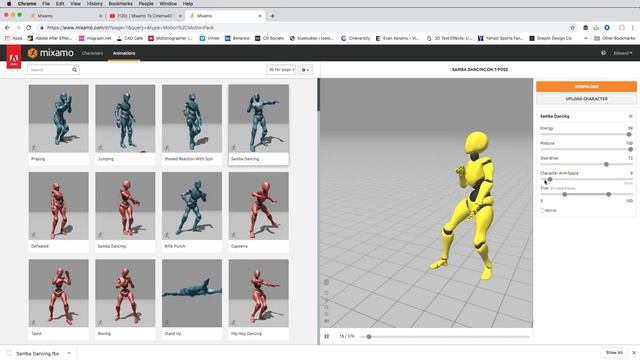
Task: Select the Hip Hop Dancing animation thumbnail
Action: coord(258,293)
